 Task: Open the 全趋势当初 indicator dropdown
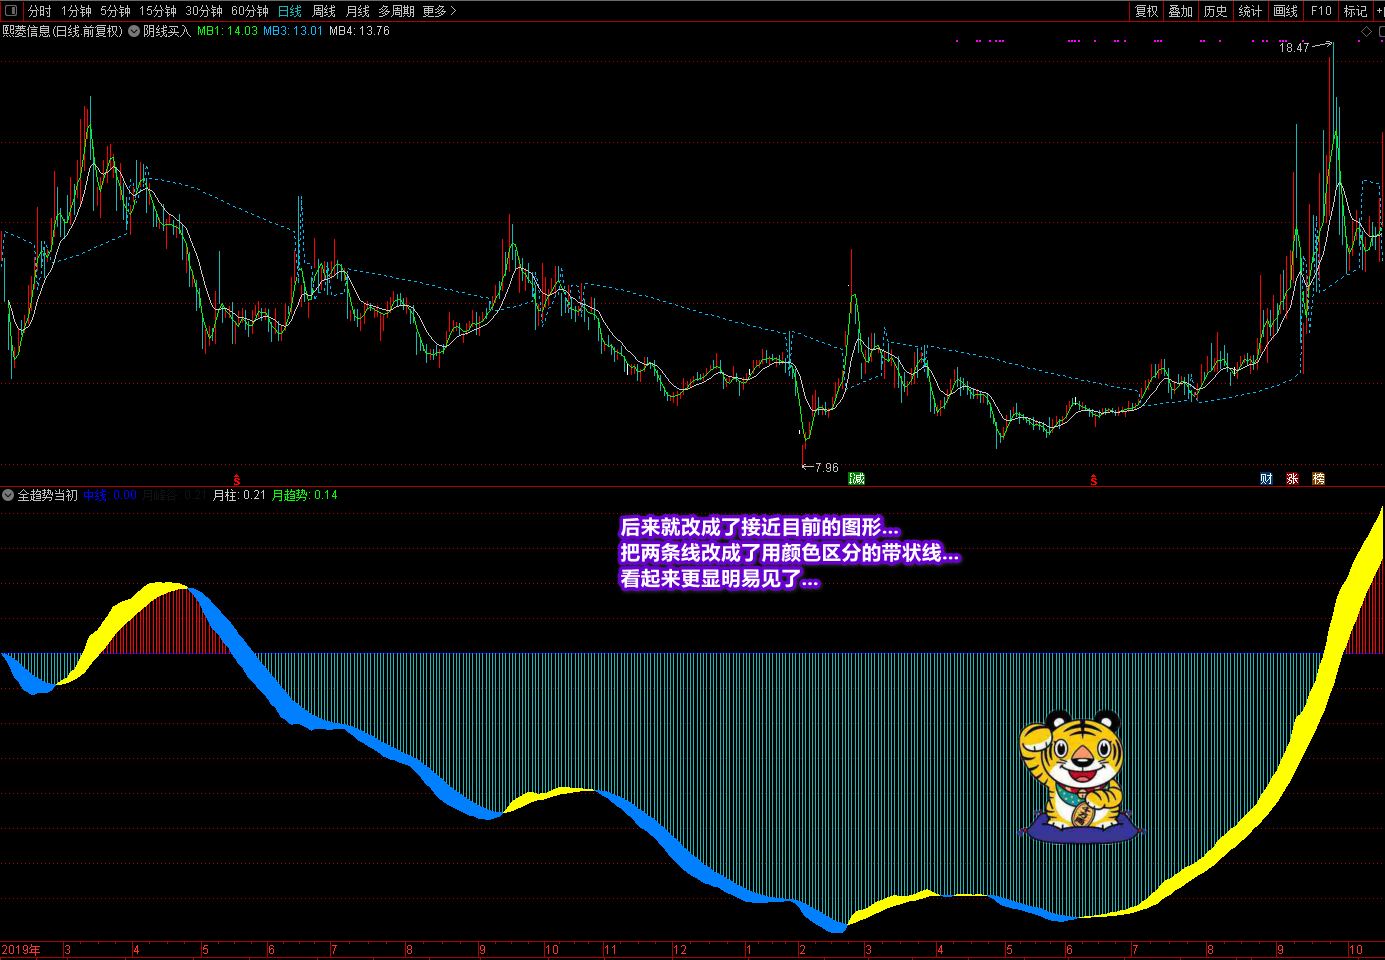[x=8, y=495]
